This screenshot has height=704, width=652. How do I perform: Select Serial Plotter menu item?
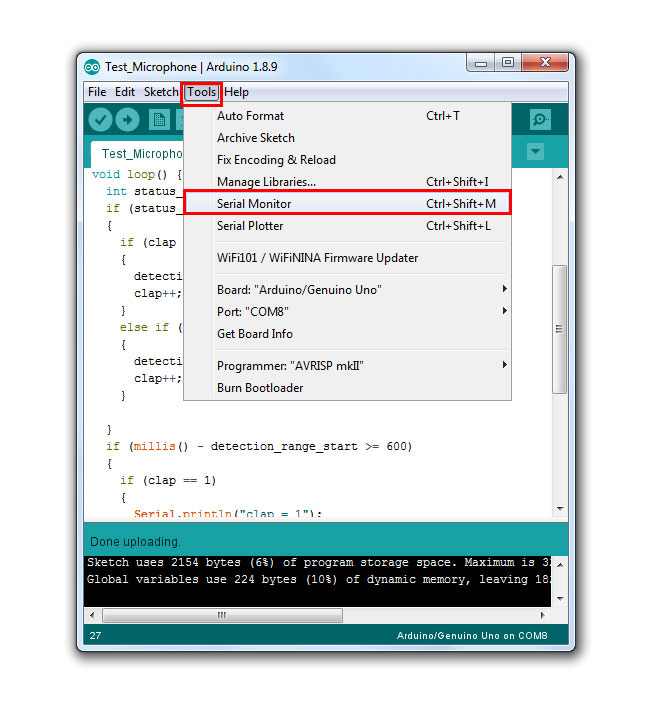pos(348,226)
